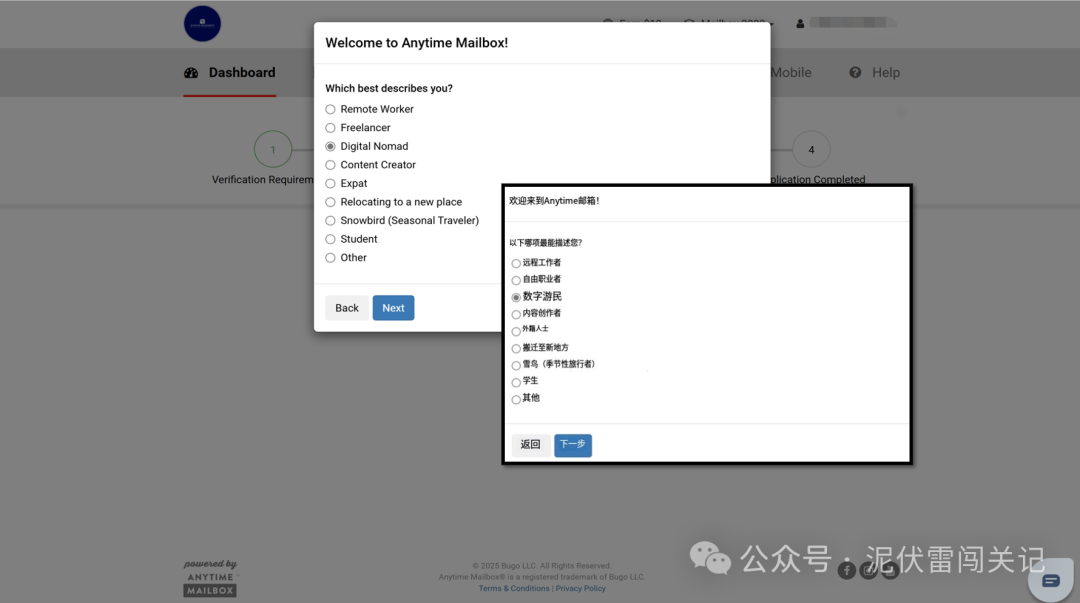Select the Remote Worker radio option
Viewport: 1080px width, 603px height.
pyautogui.click(x=331, y=109)
